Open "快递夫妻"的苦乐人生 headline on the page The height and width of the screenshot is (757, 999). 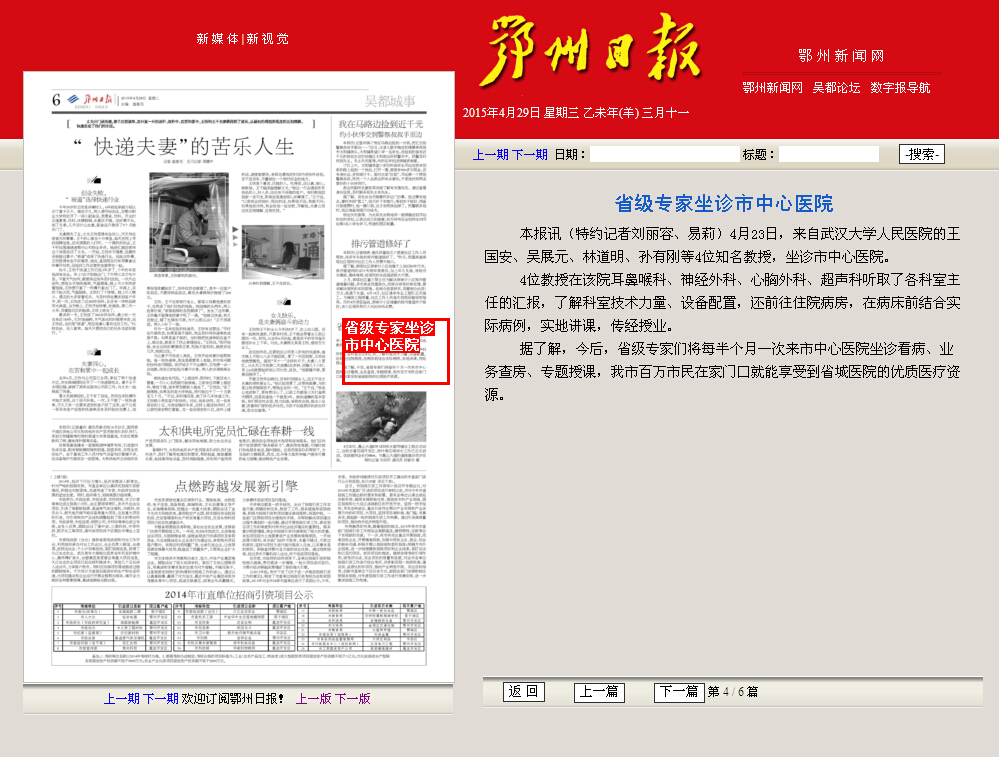185,147
